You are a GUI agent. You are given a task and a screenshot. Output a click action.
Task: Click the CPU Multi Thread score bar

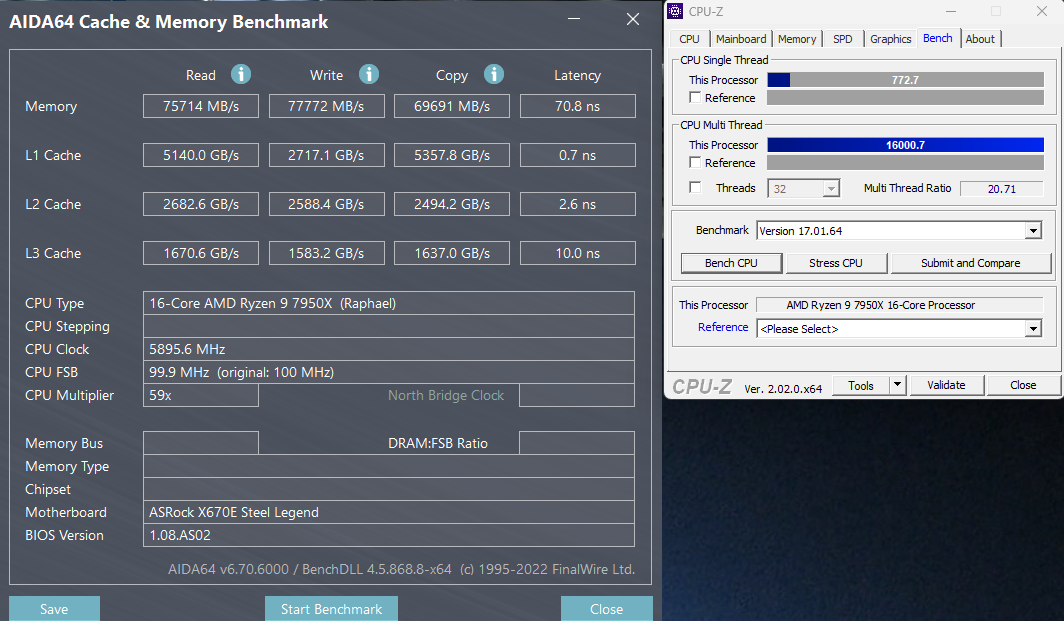tap(905, 145)
